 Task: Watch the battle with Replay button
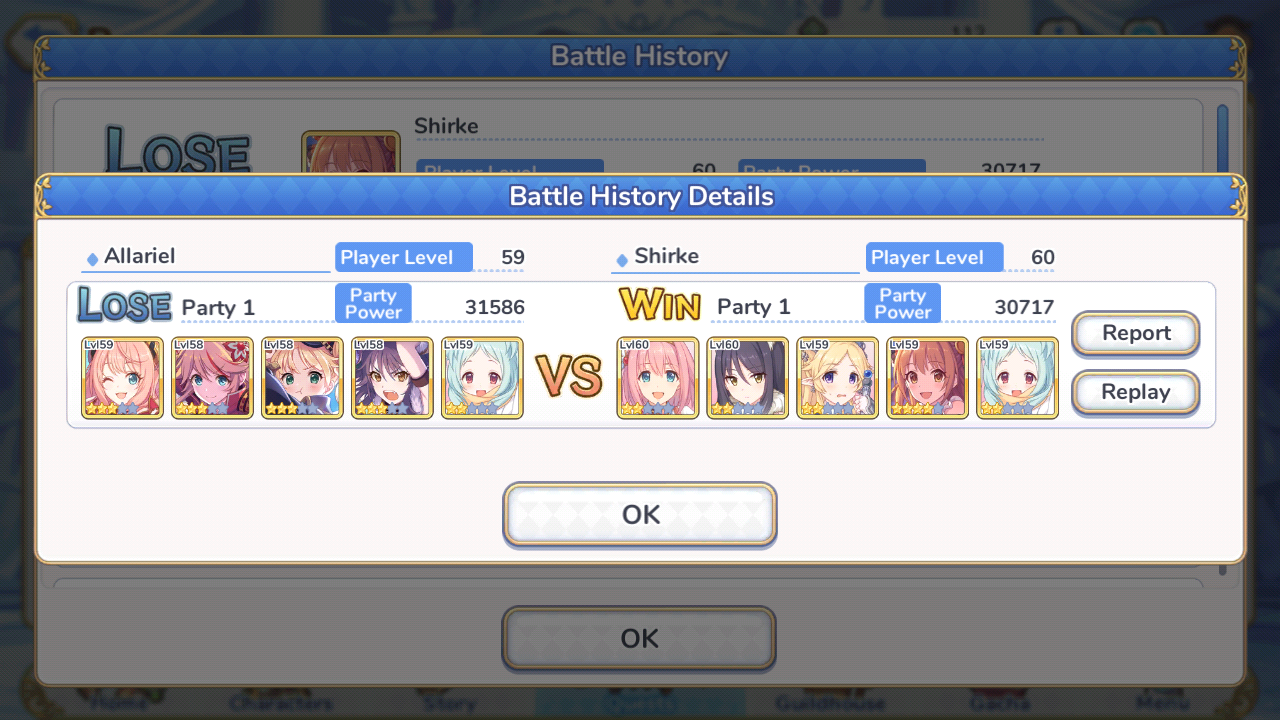click(x=1136, y=392)
